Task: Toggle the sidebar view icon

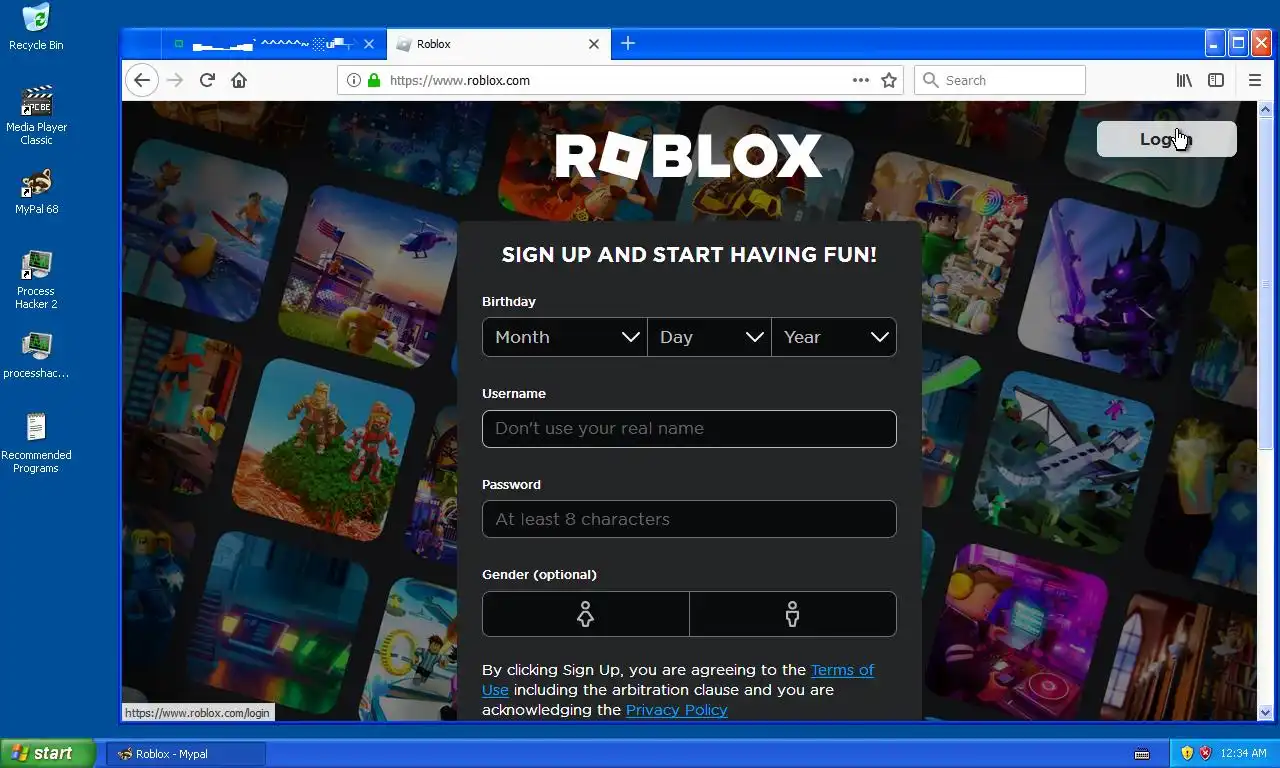Action: pos(1216,80)
